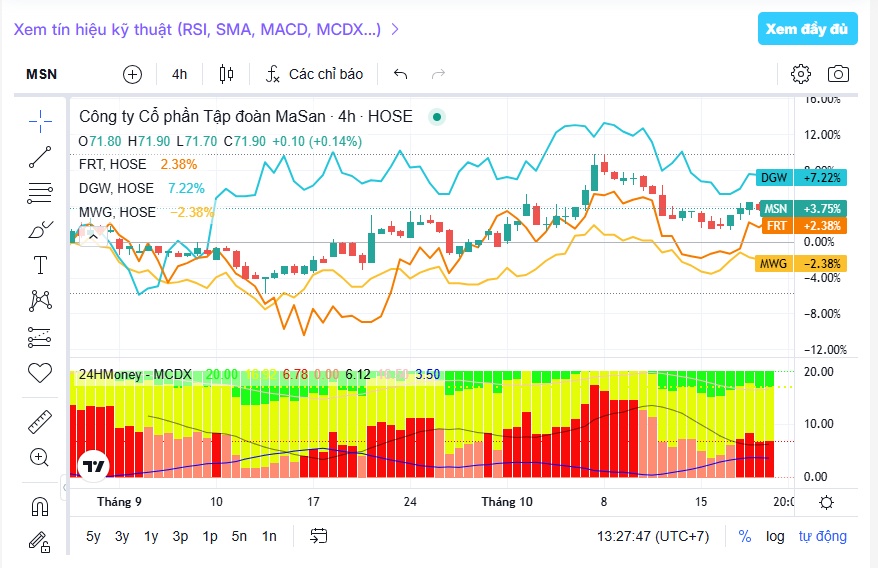Select the brush drawing tool

[40, 230]
